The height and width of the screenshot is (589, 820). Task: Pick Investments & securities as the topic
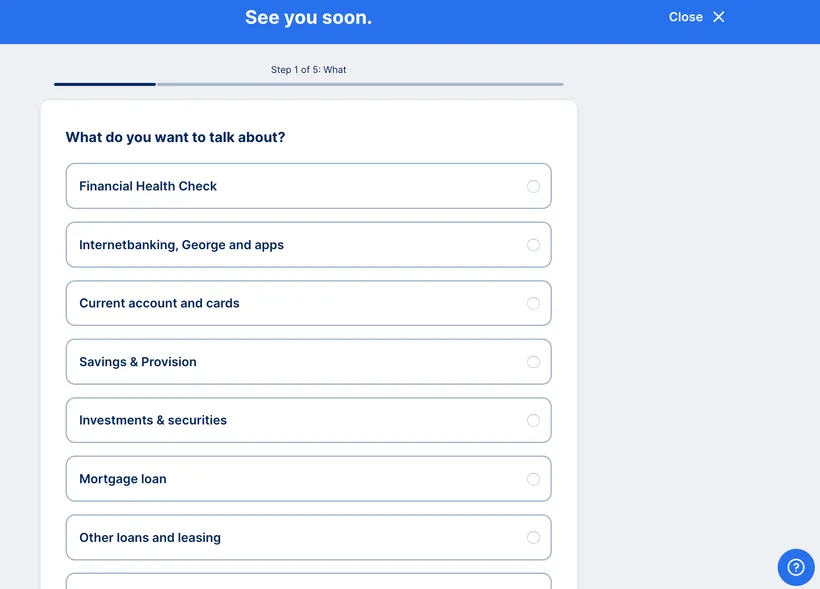coord(533,420)
